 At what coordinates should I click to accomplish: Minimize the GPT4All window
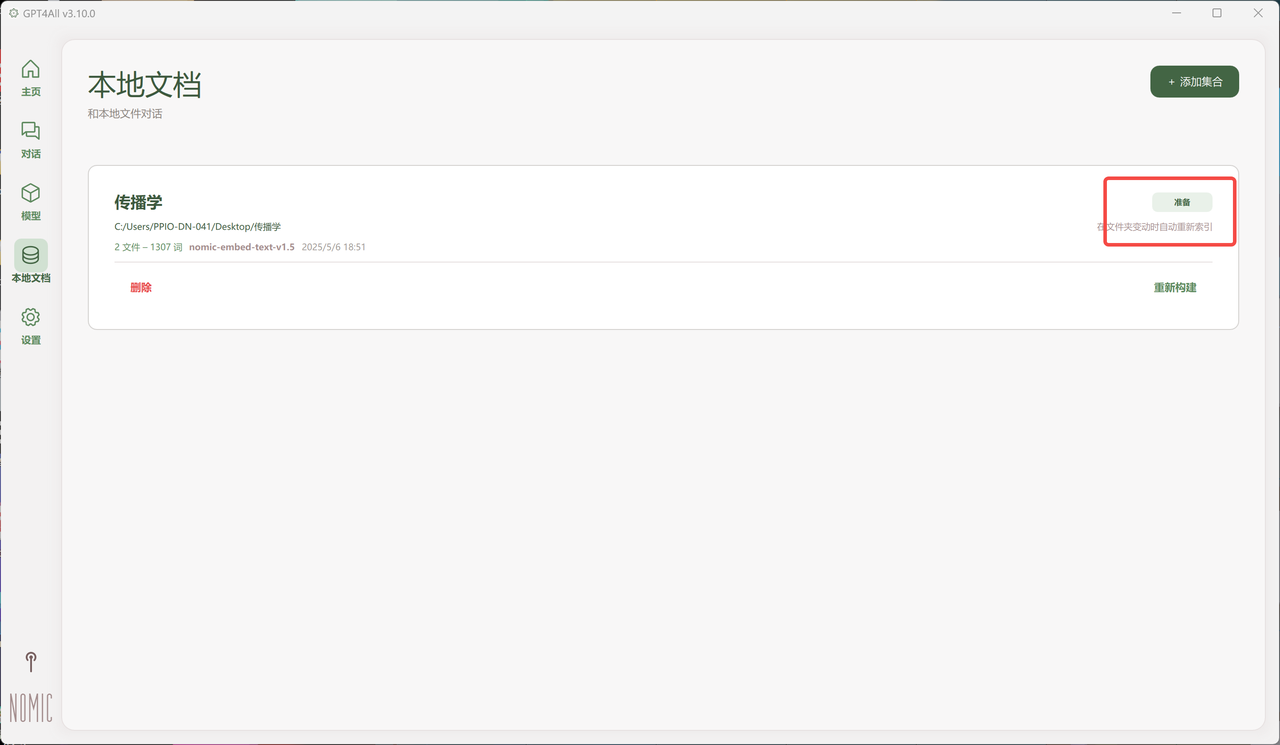[1176, 13]
